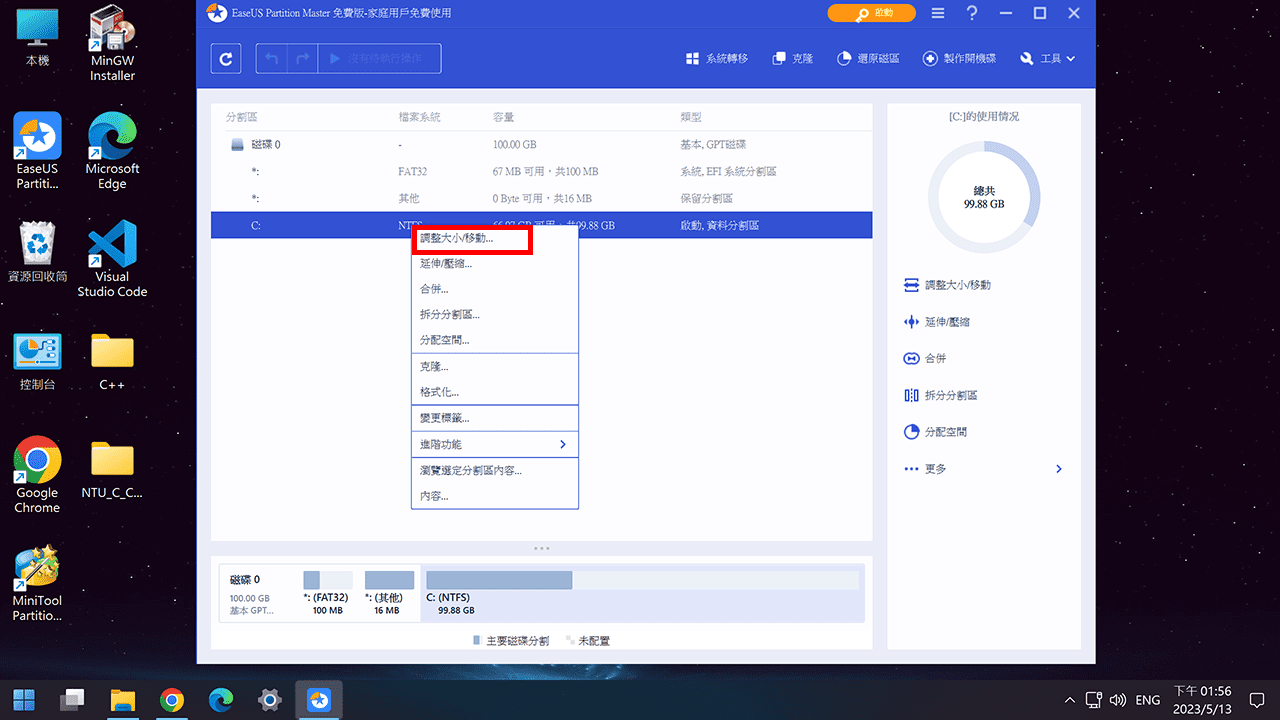This screenshot has height=720, width=1280.
Task: Open 系統轉移 (system migration) from toolbar
Action: 716,58
